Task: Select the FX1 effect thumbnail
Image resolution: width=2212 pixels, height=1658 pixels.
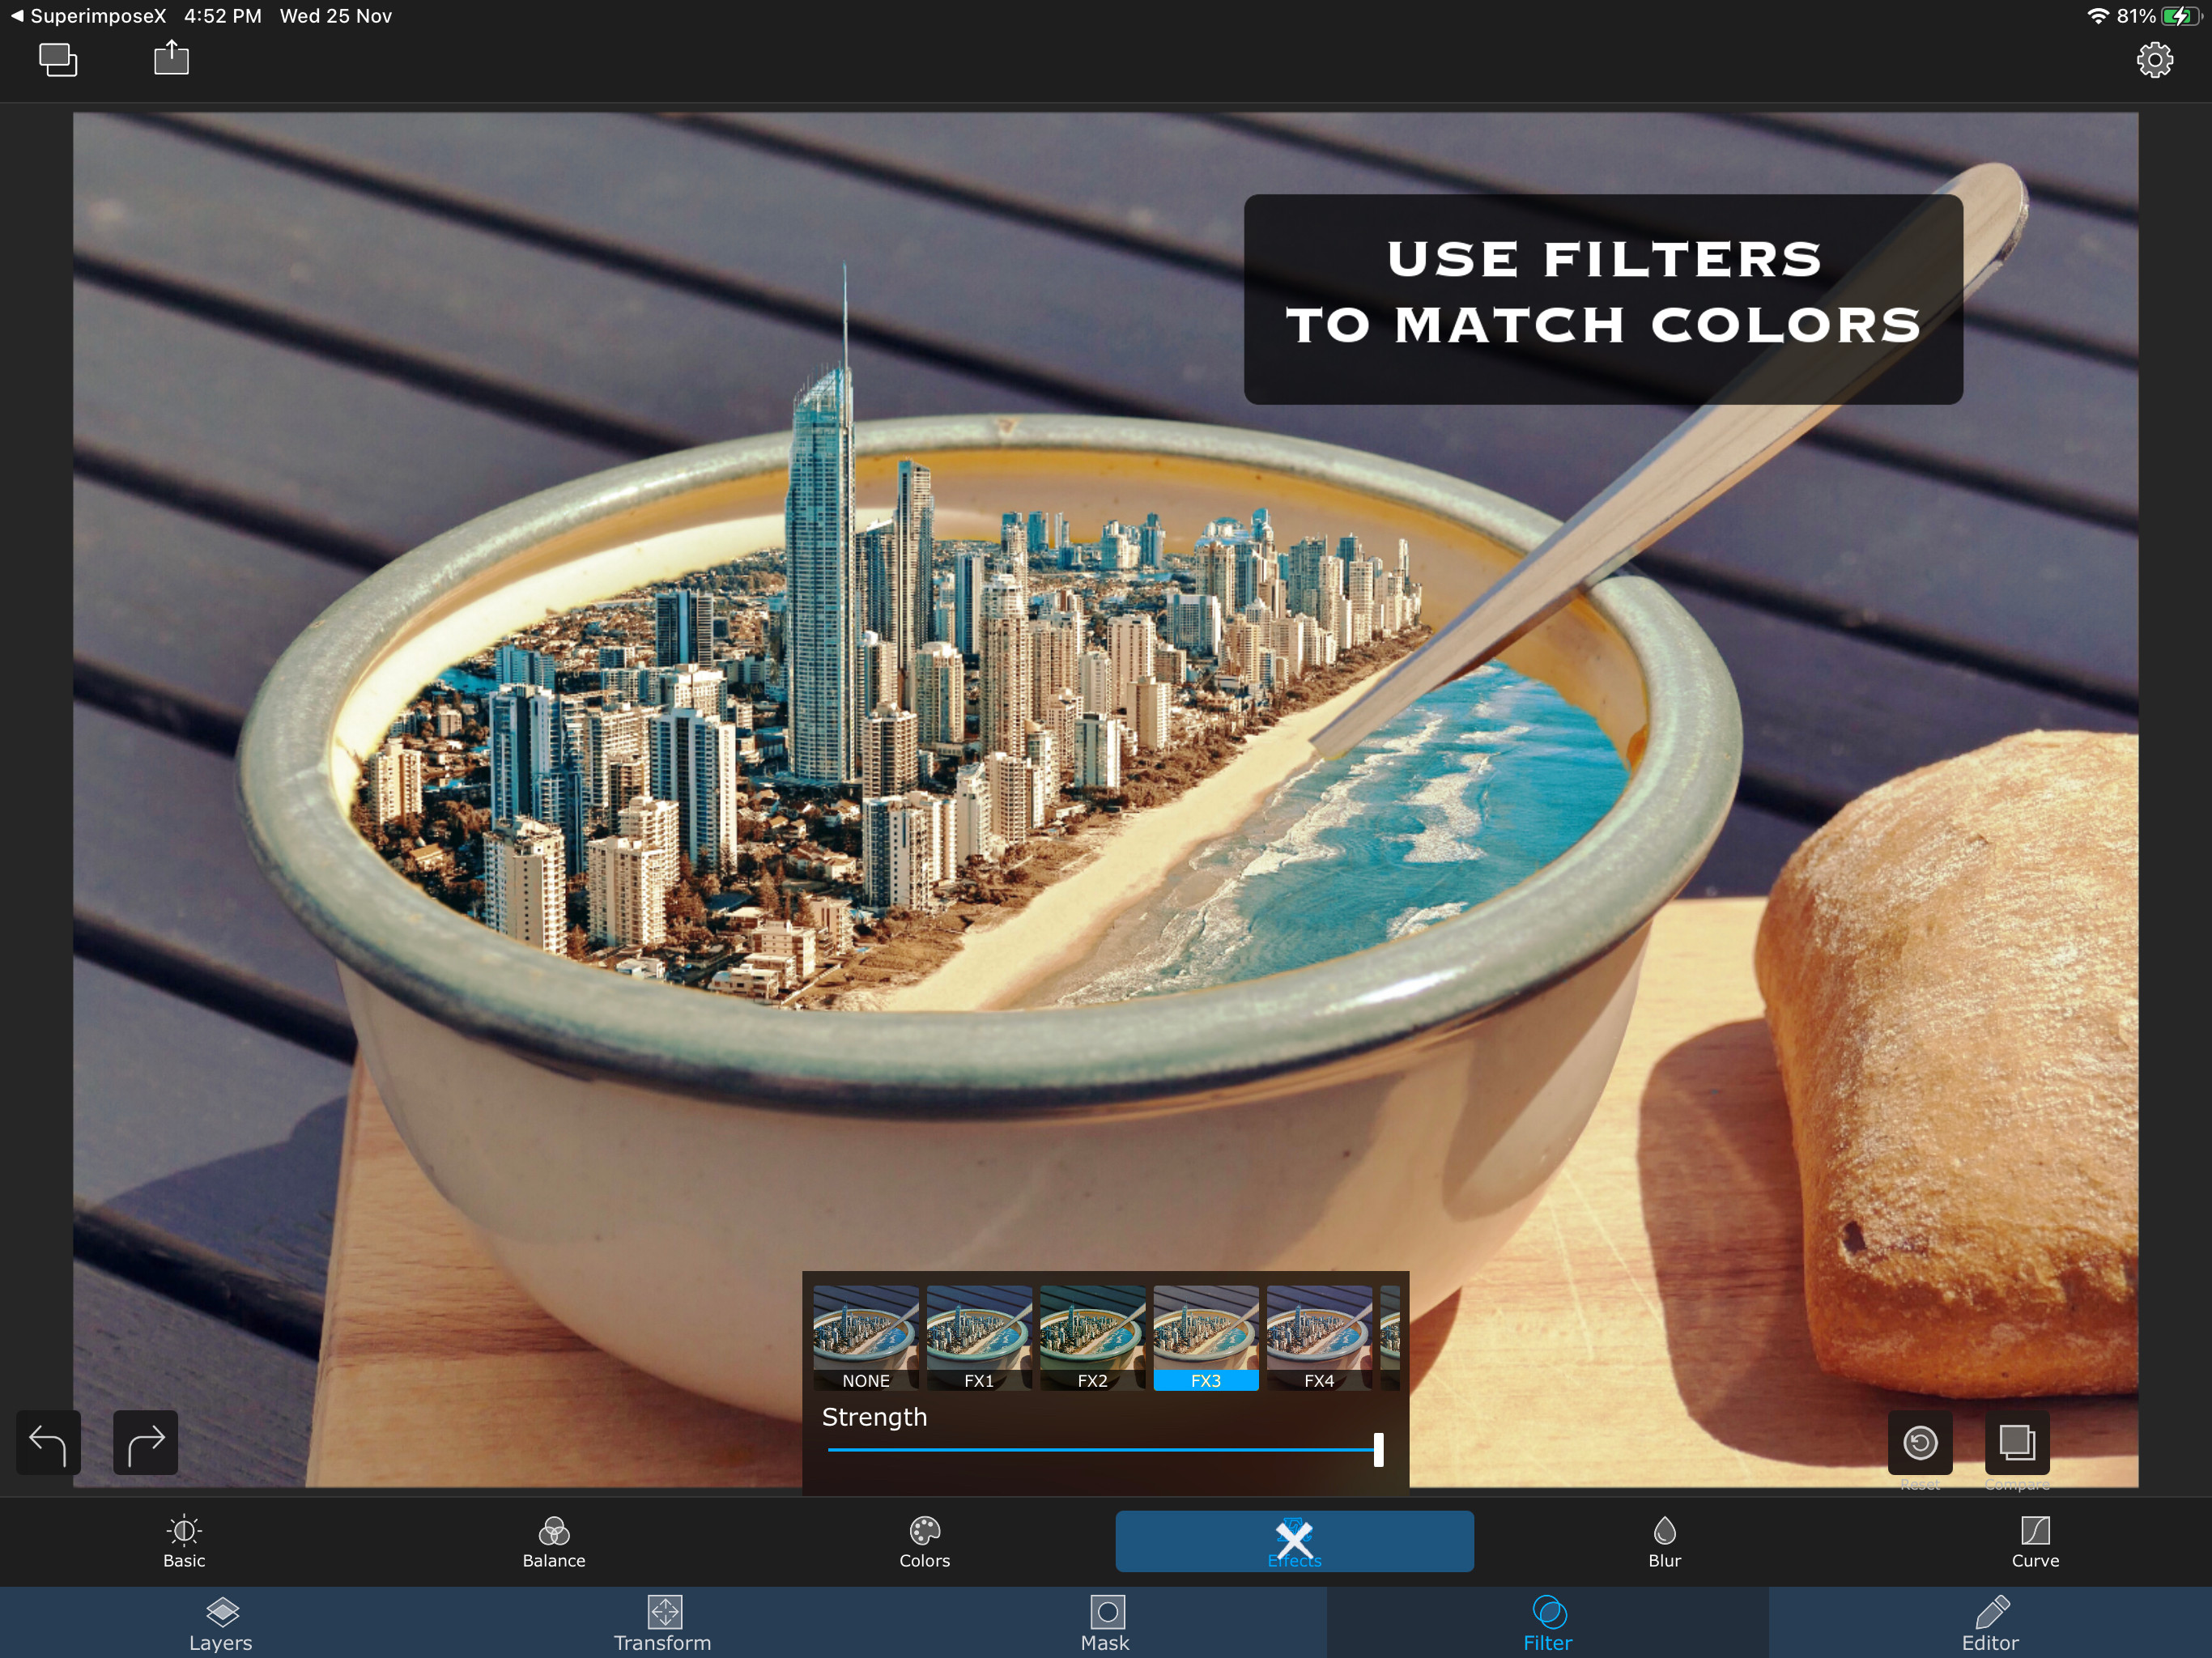Action: click(x=979, y=1337)
